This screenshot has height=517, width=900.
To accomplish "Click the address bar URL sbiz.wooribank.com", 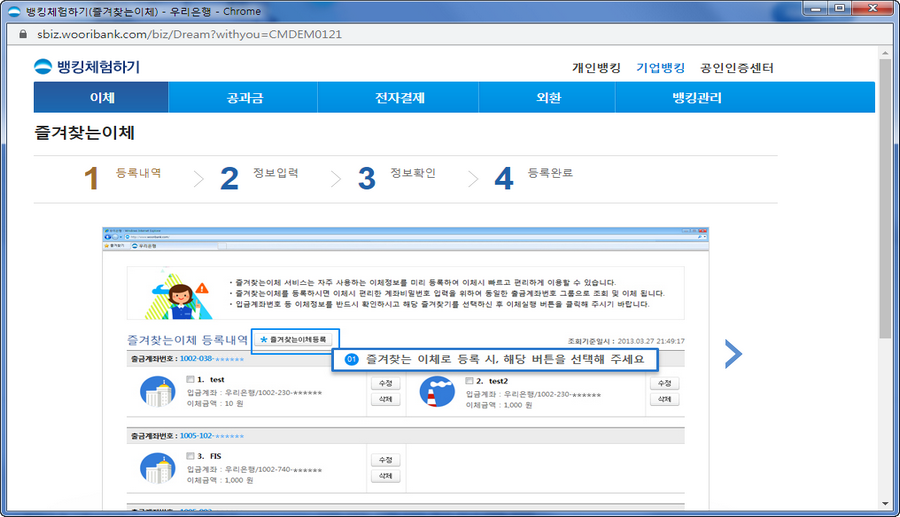I will coord(189,34).
